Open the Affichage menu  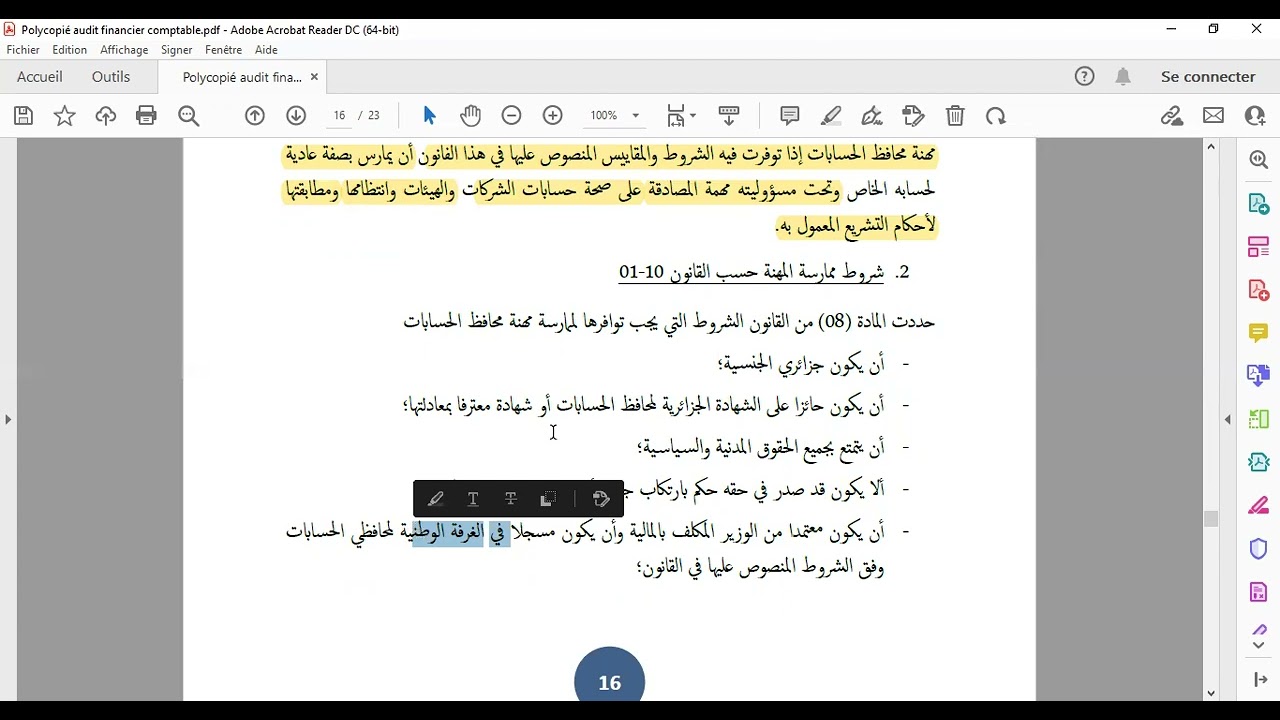[124, 50]
